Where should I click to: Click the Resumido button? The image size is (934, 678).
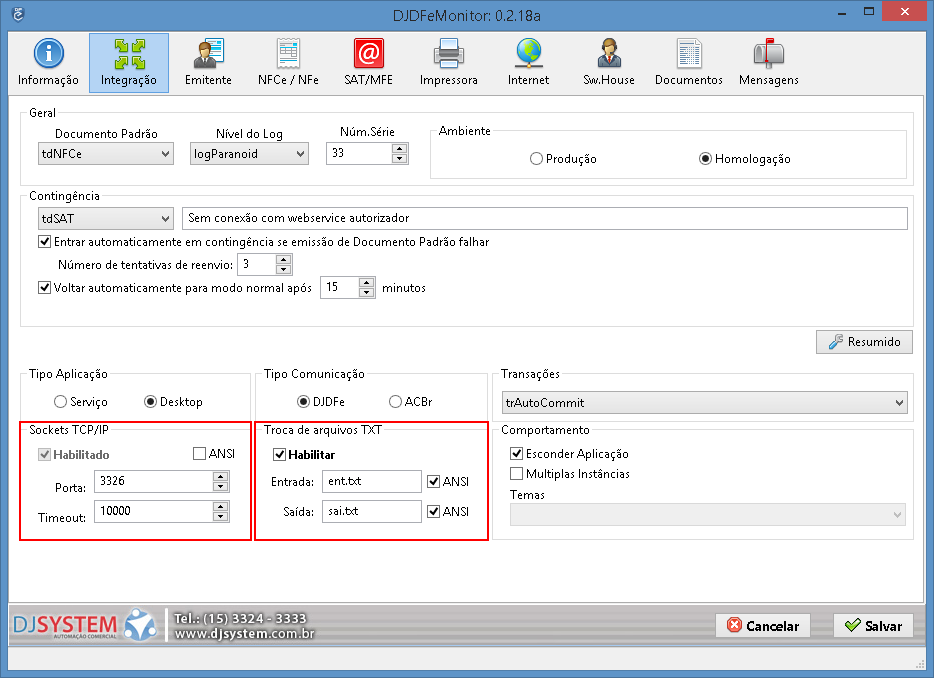[x=864, y=342]
